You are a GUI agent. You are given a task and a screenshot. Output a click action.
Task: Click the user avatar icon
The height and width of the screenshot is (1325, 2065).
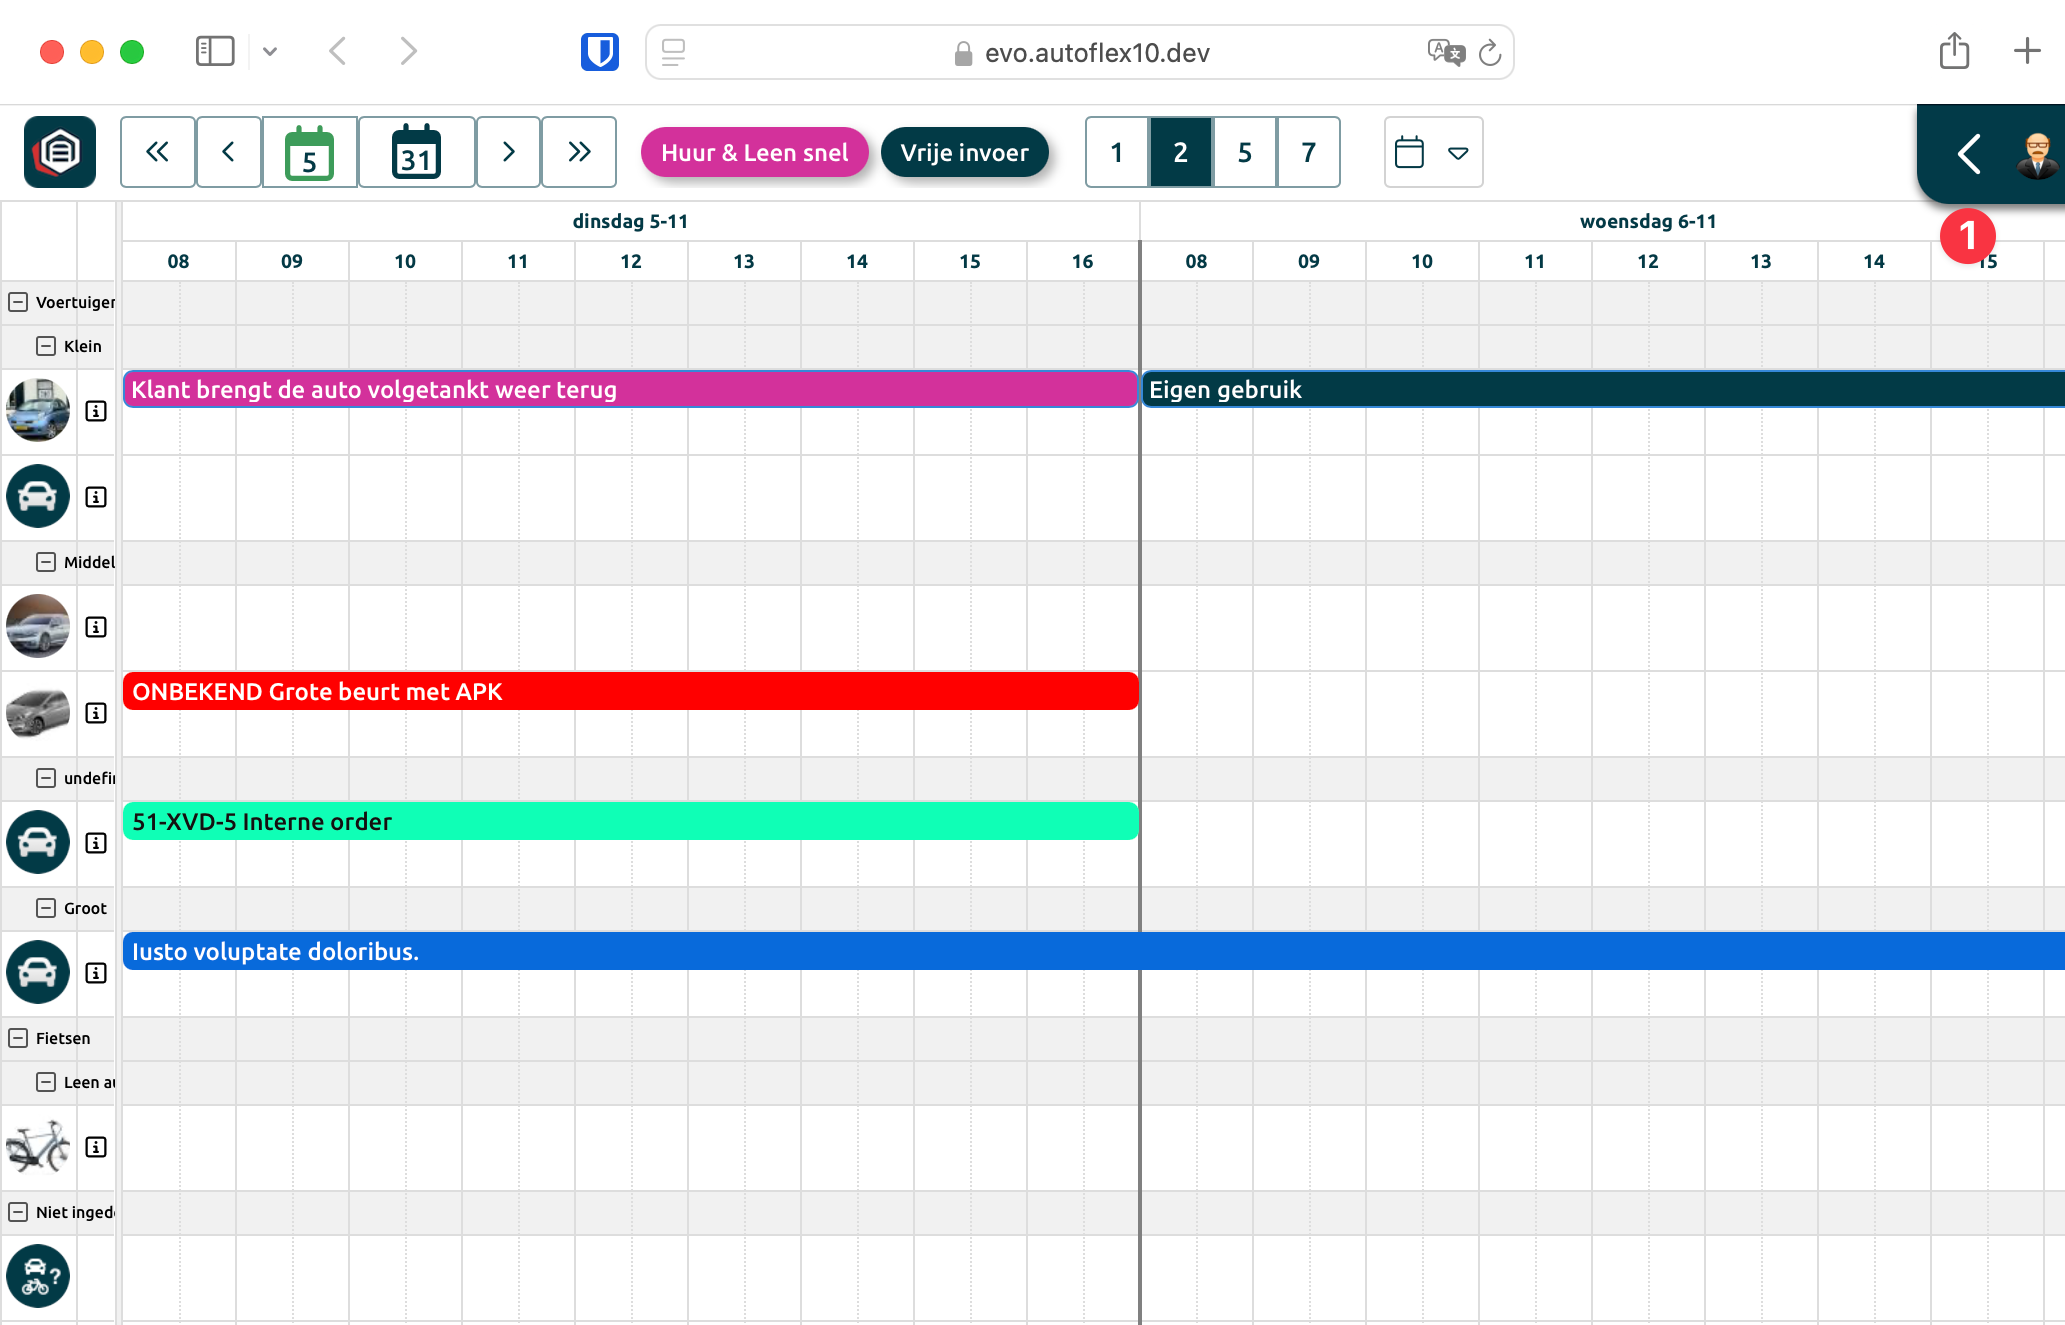[2036, 155]
